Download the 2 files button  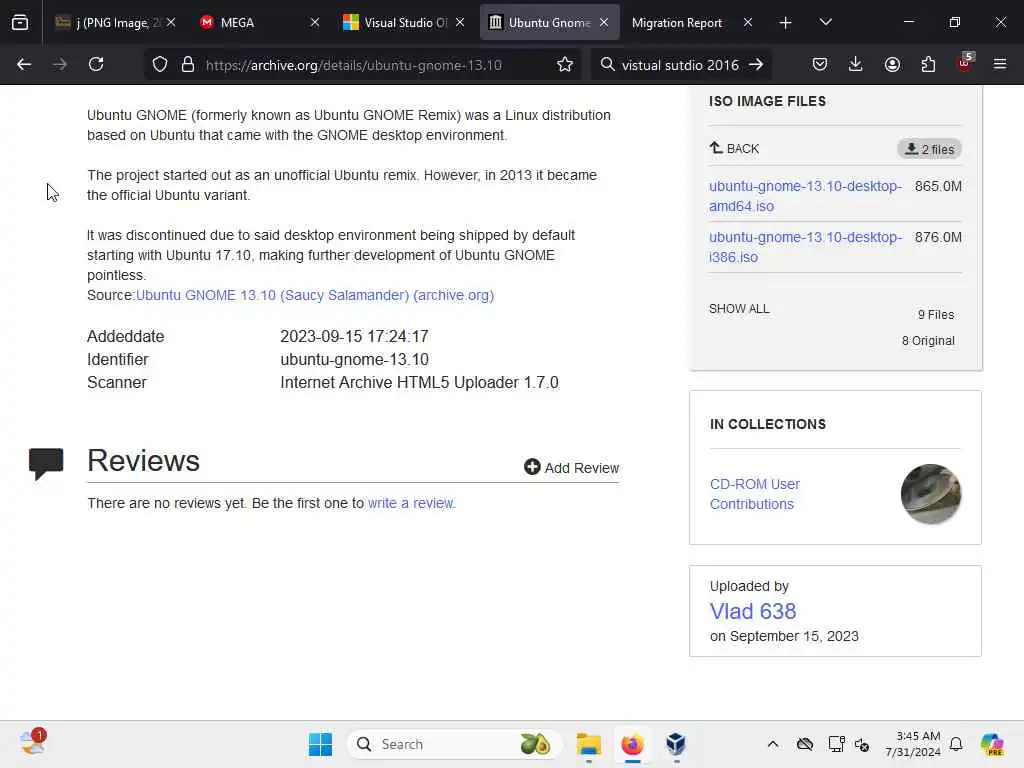point(929,149)
